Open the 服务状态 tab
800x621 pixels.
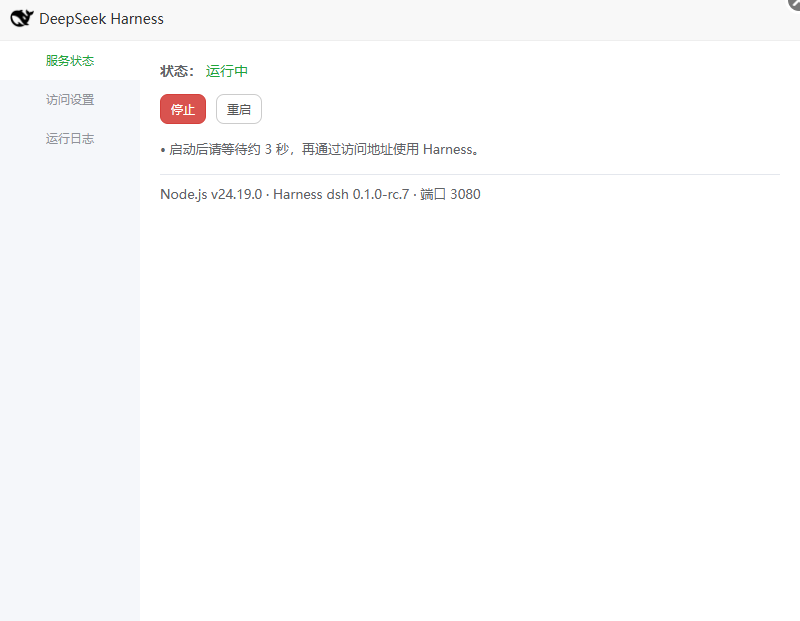coord(70,61)
